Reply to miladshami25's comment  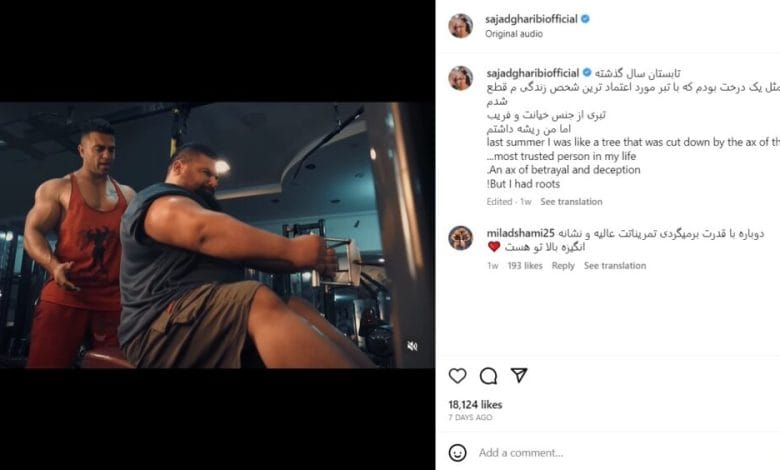pyautogui.click(x=563, y=266)
